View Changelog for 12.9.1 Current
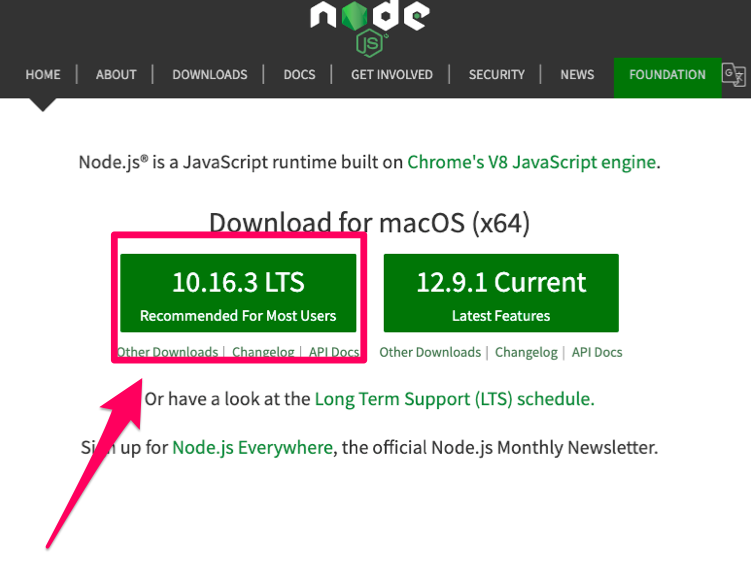 [x=526, y=352]
